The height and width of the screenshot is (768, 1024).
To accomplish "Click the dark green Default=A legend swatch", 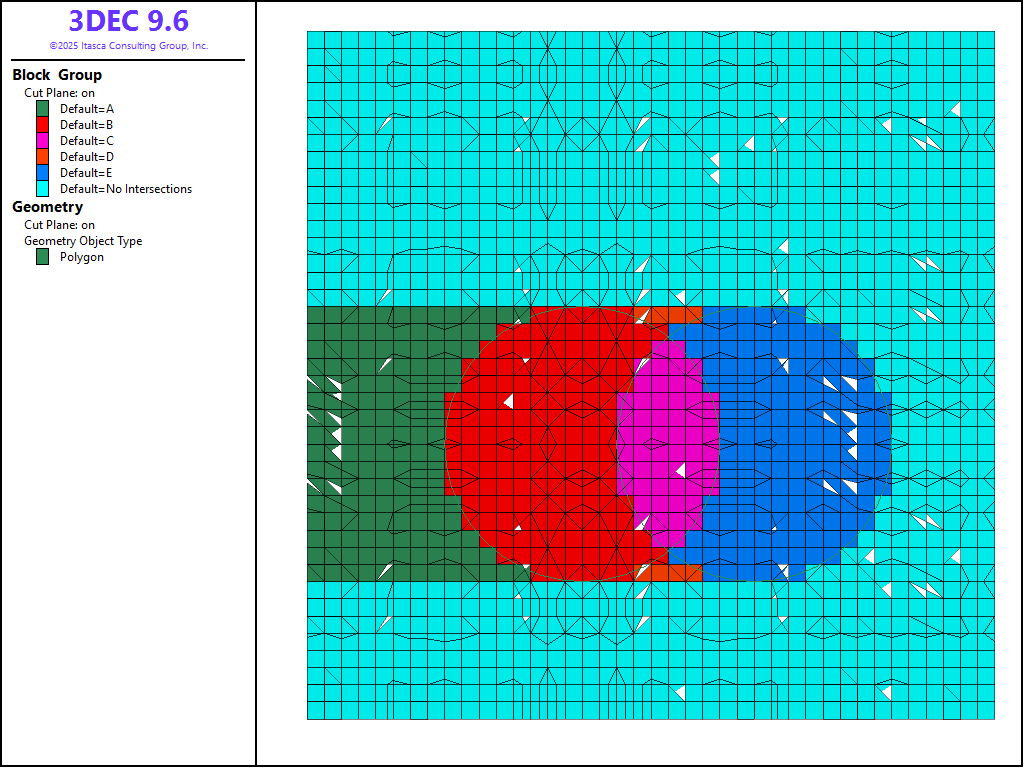I will (x=43, y=109).
